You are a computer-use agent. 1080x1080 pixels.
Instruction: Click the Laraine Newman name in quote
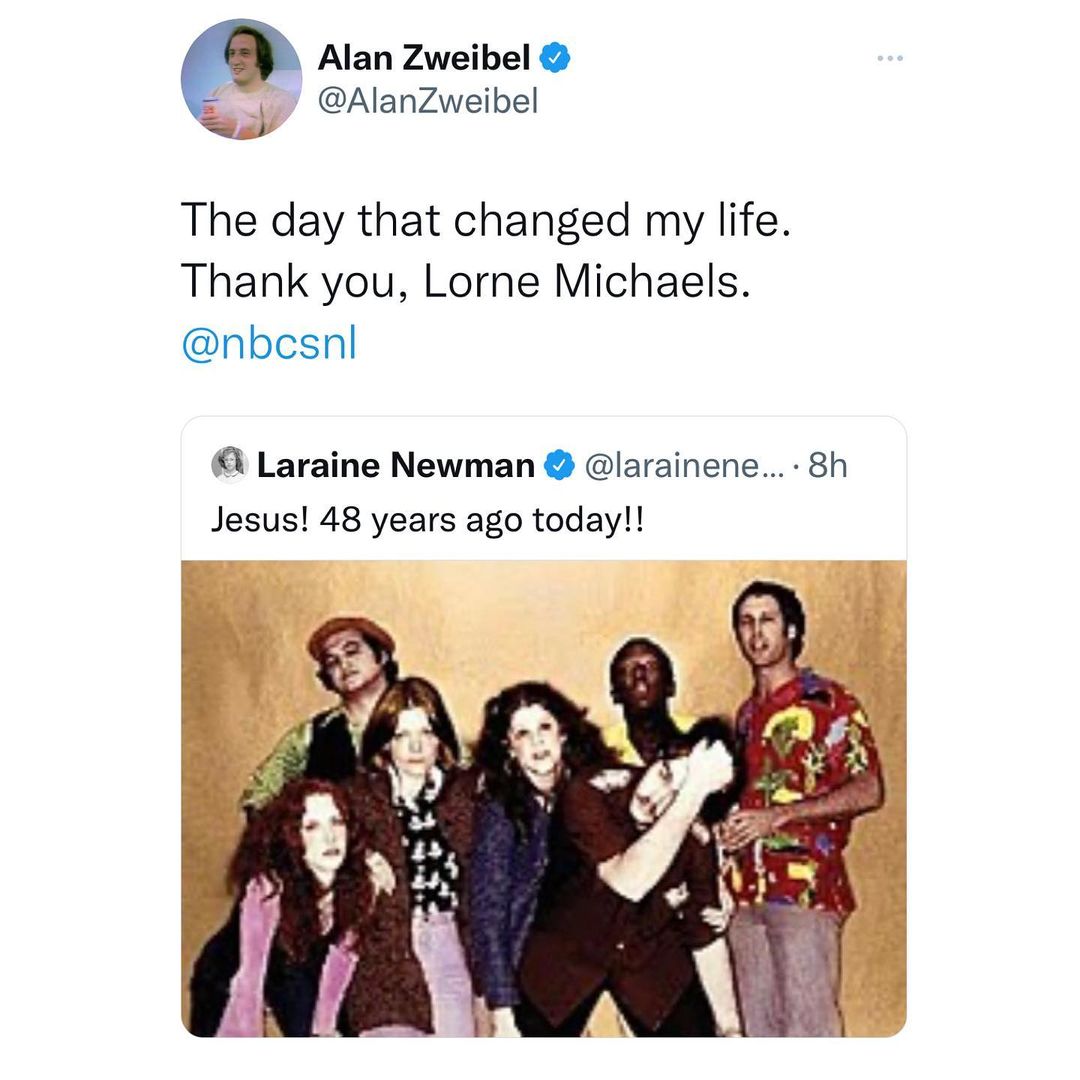click(x=396, y=465)
